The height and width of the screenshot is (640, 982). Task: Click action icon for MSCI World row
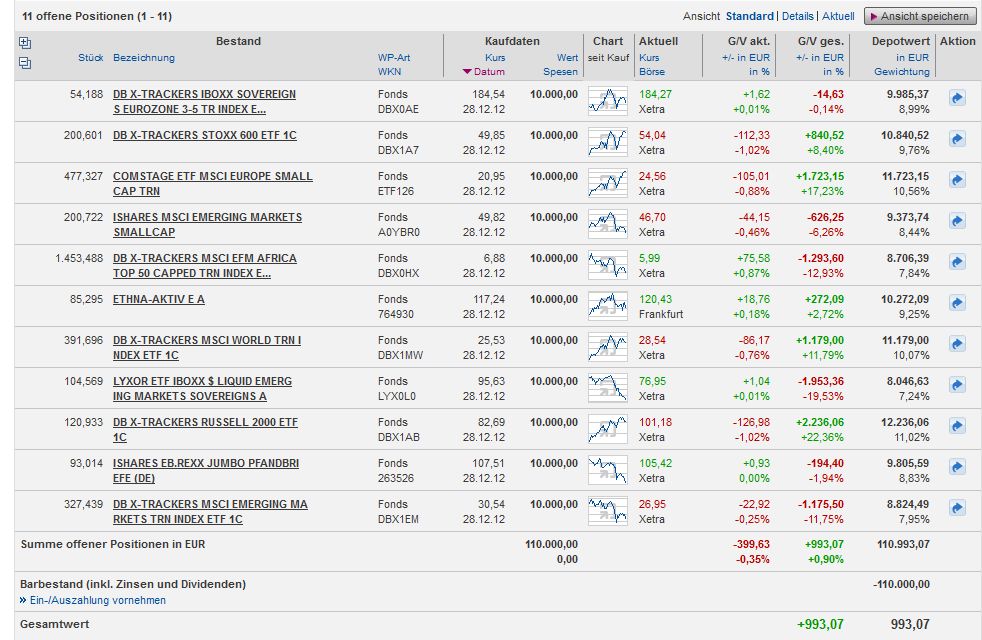[x=957, y=344]
